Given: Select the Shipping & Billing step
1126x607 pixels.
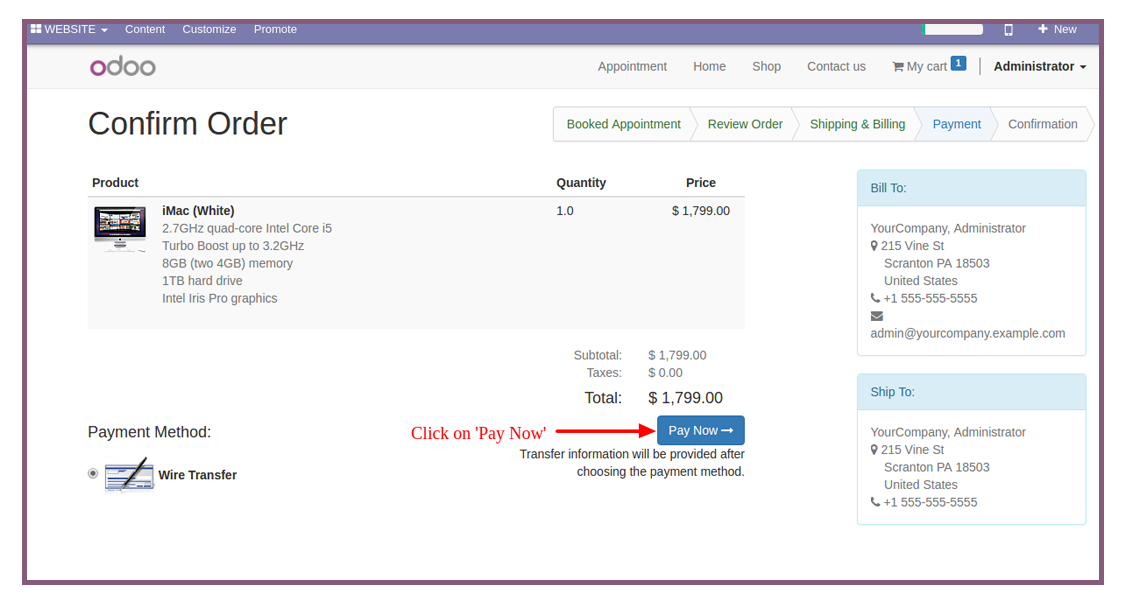Looking at the screenshot, I should [857, 124].
